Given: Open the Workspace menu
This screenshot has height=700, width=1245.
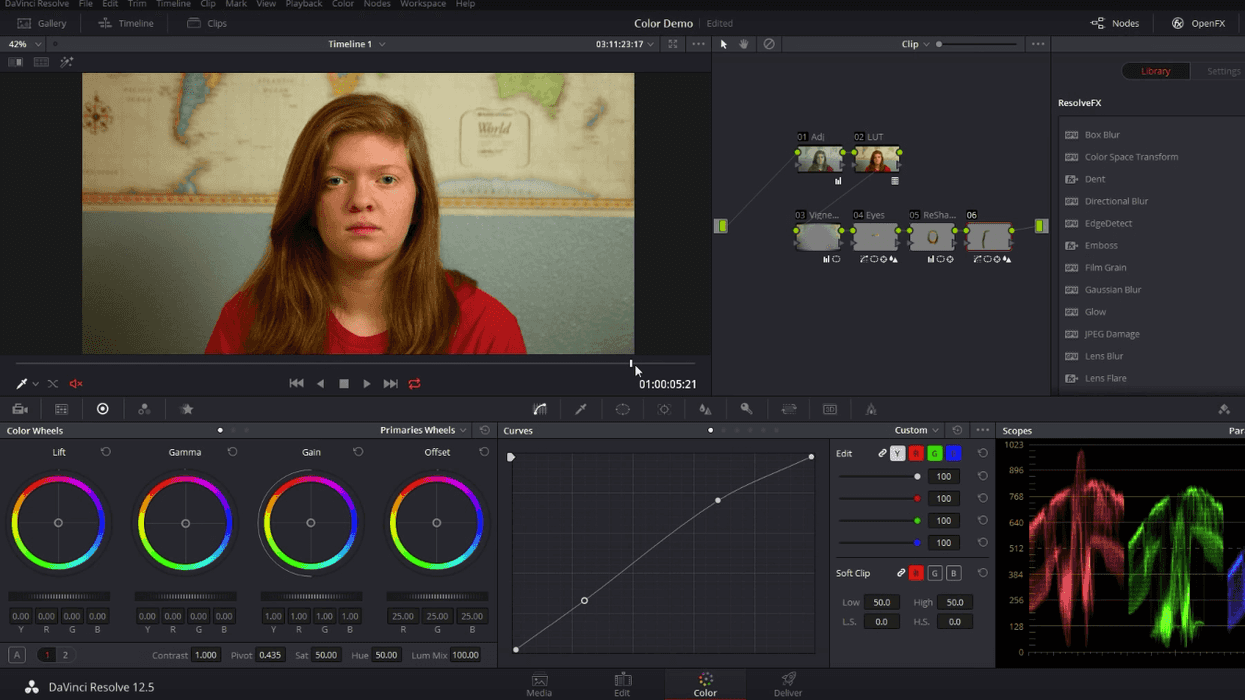Looking at the screenshot, I should (423, 4).
